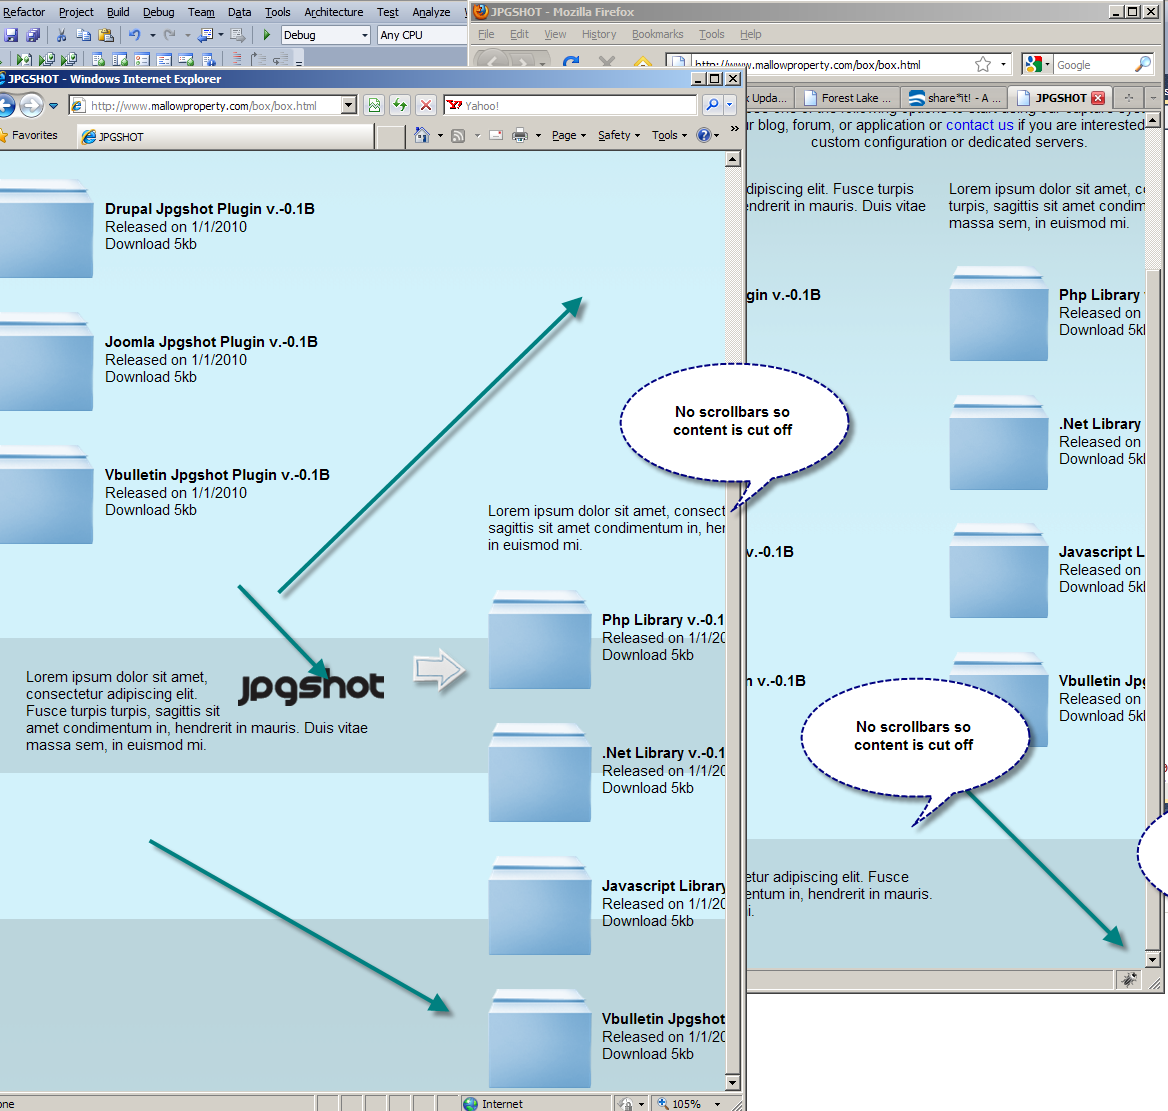The width and height of the screenshot is (1168, 1111).
Task: Click the Visual Studio Start Debugging arrow
Action: 267,35
